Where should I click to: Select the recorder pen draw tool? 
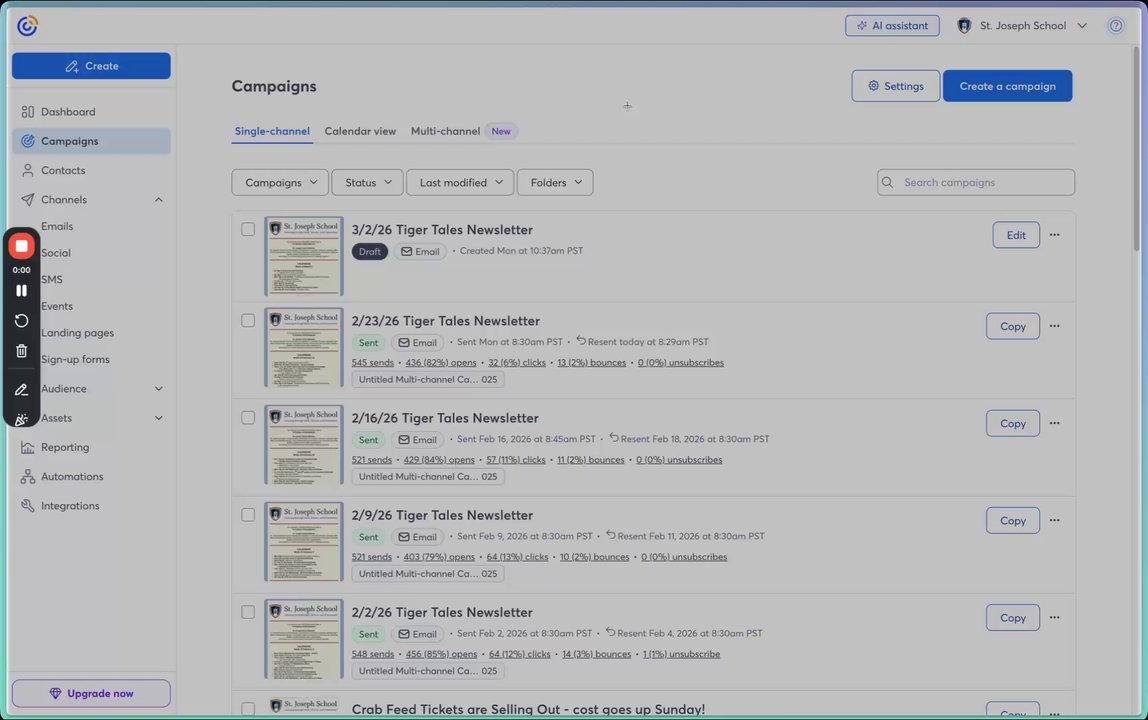tap(21, 390)
